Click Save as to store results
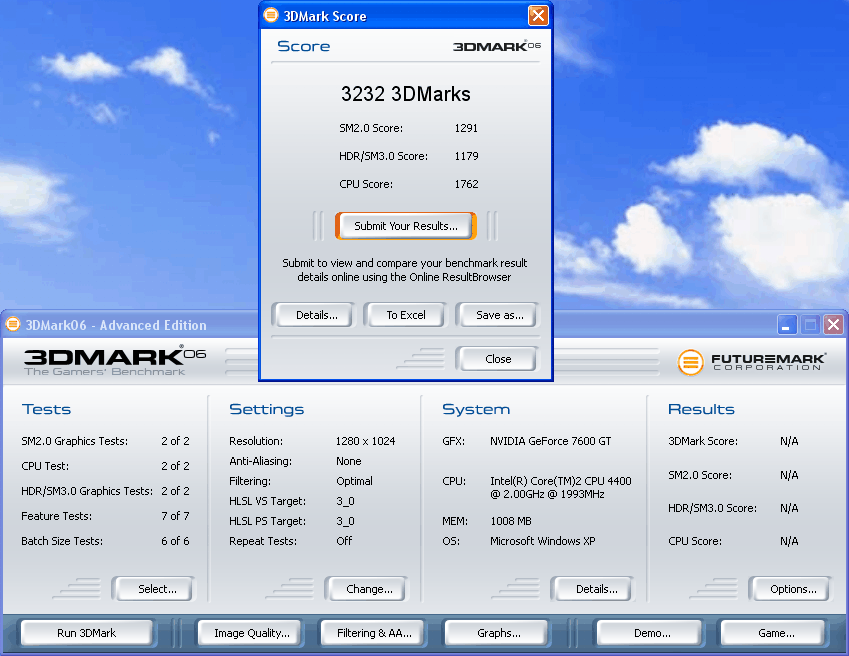This screenshot has width=849, height=656. click(500, 315)
